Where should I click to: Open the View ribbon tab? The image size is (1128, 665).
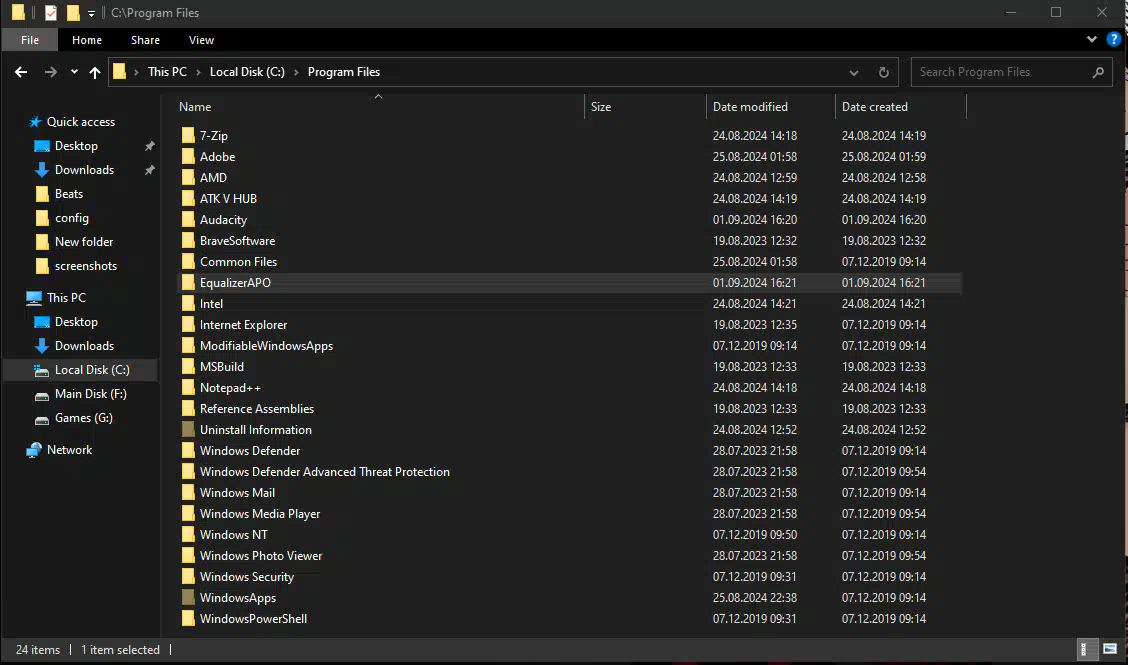click(x=201, y=40)
